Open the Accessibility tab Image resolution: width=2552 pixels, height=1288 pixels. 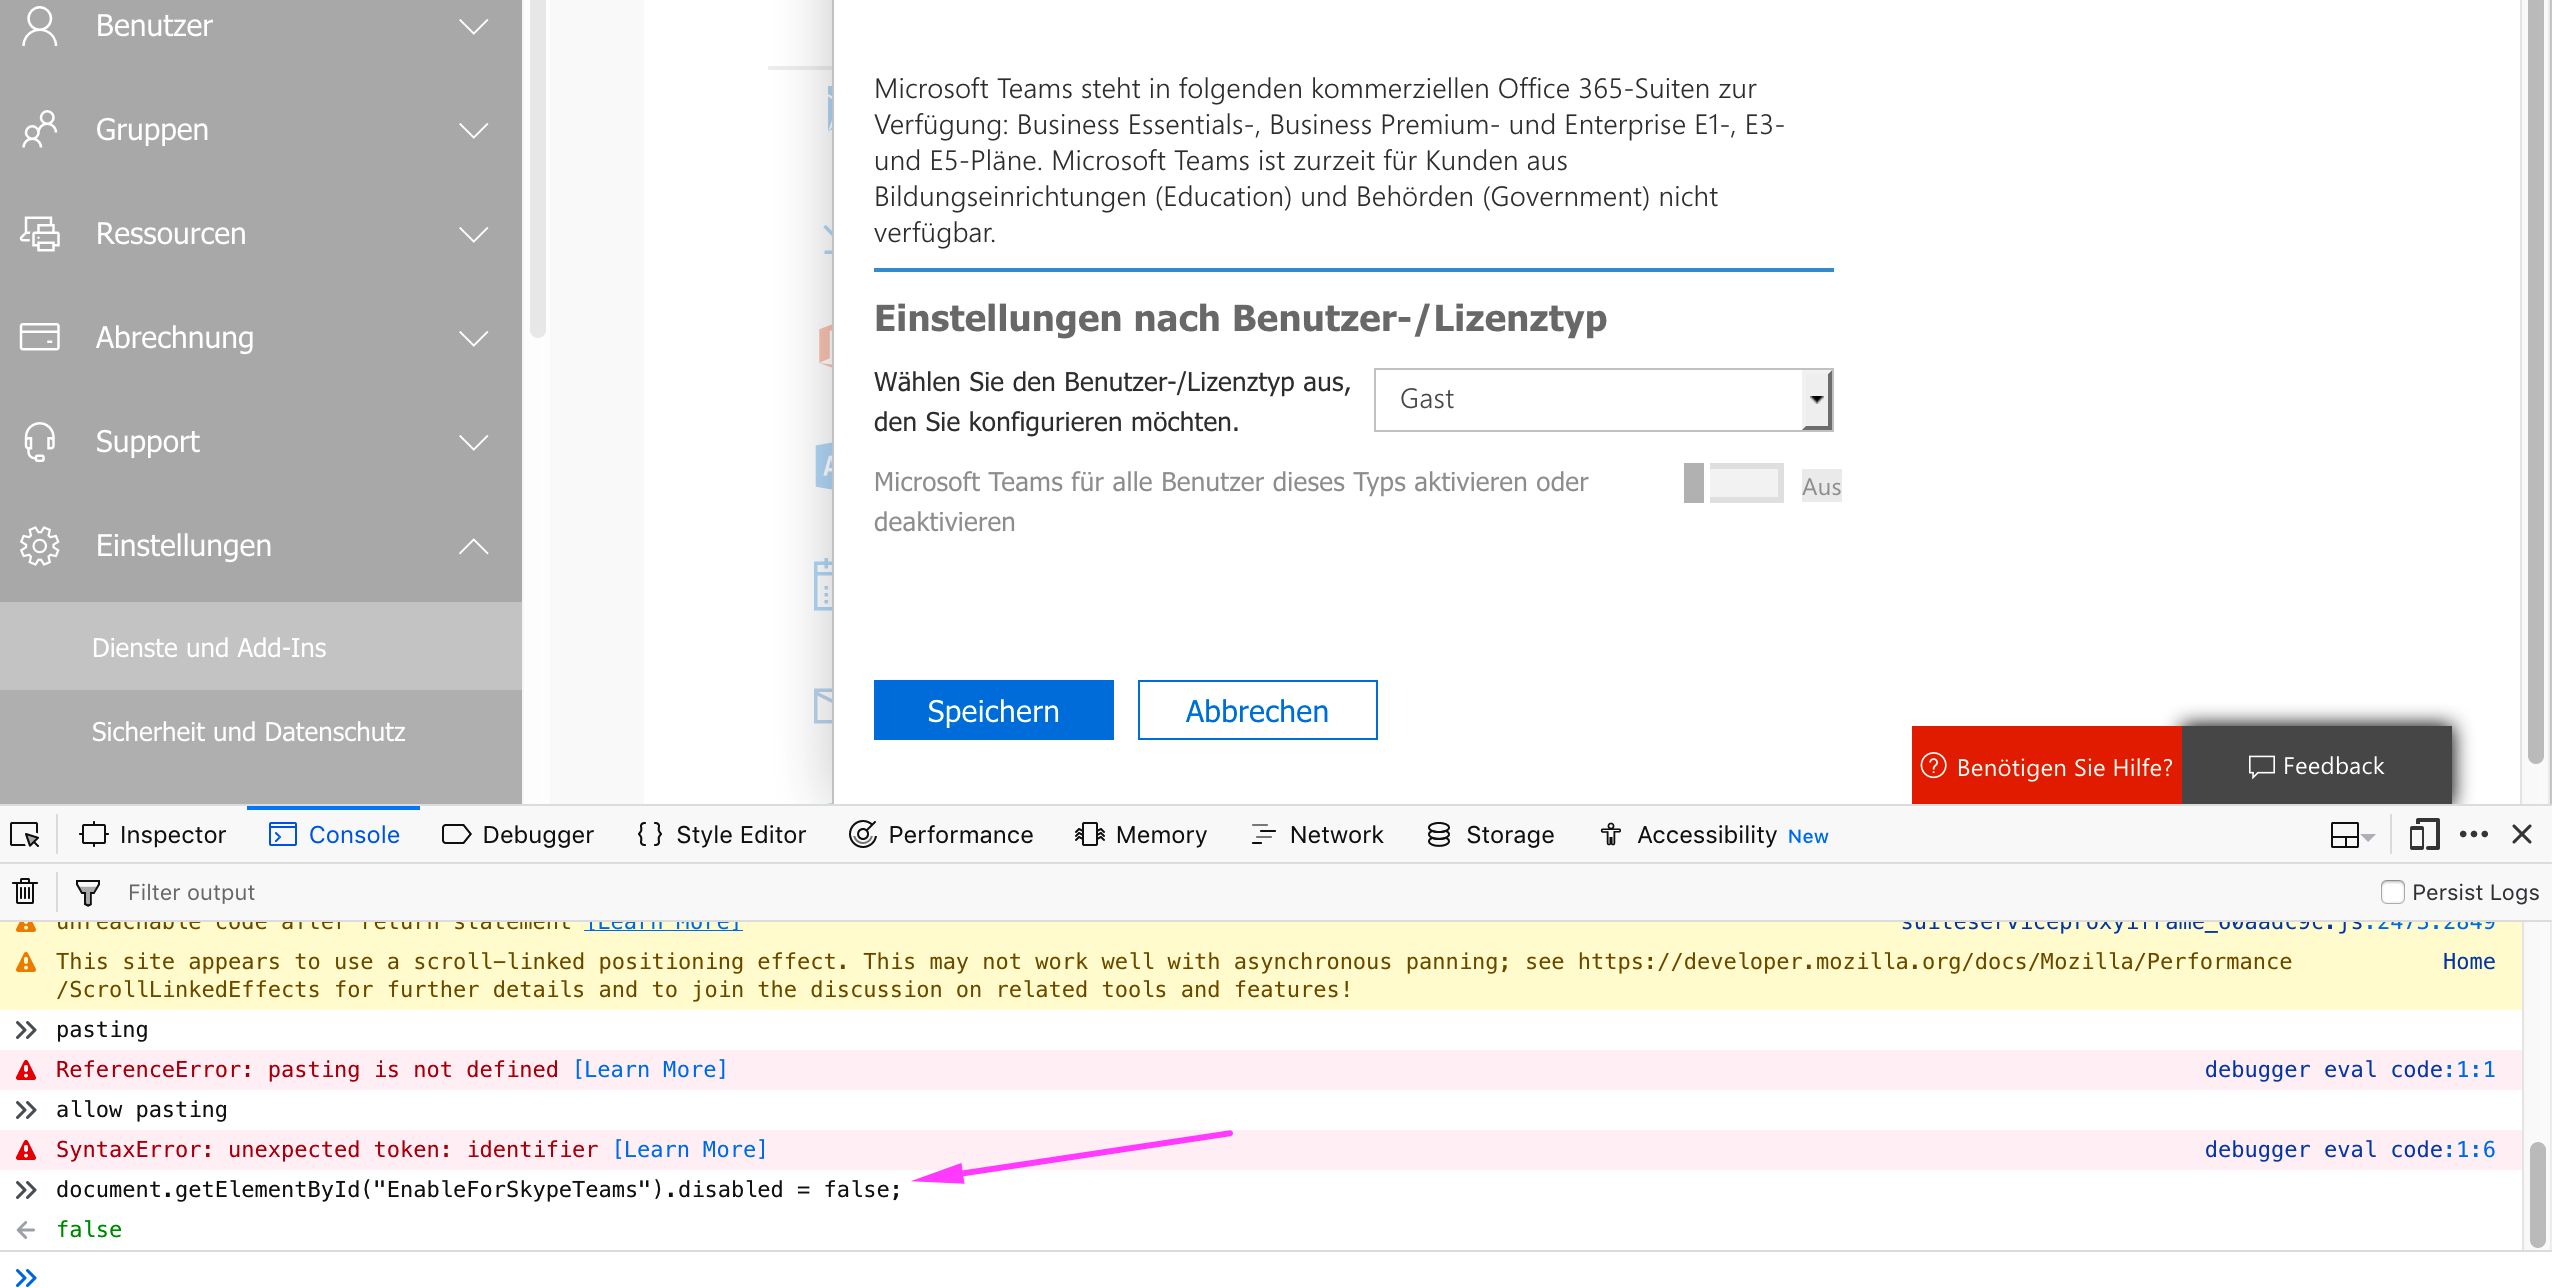pos(1714,835)
